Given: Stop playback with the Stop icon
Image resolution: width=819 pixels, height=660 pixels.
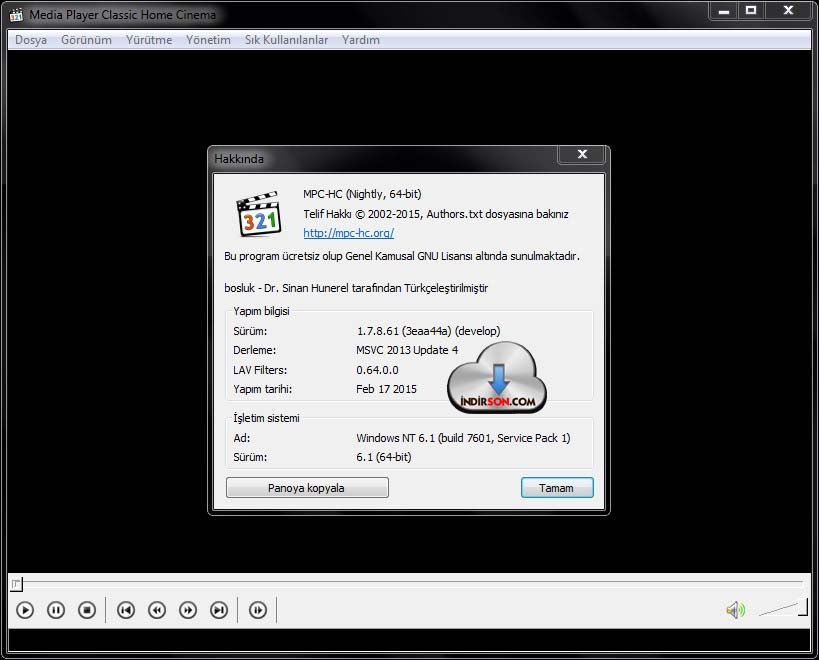Looking at the screenshot, I should pos(87,610).
